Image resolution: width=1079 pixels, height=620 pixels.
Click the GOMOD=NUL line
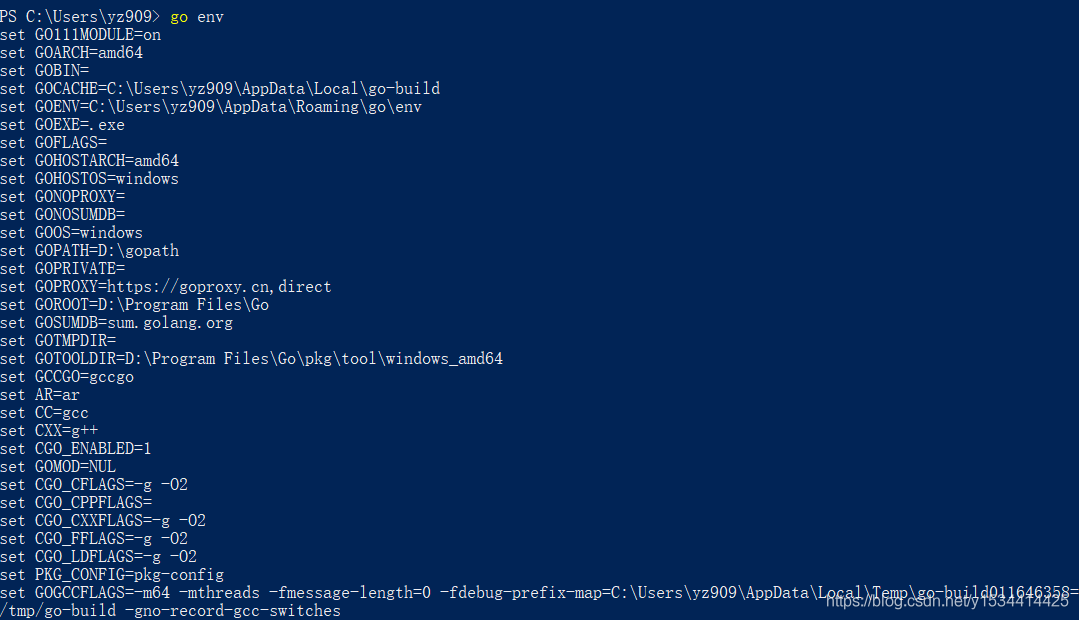click(x=58, y=467)
